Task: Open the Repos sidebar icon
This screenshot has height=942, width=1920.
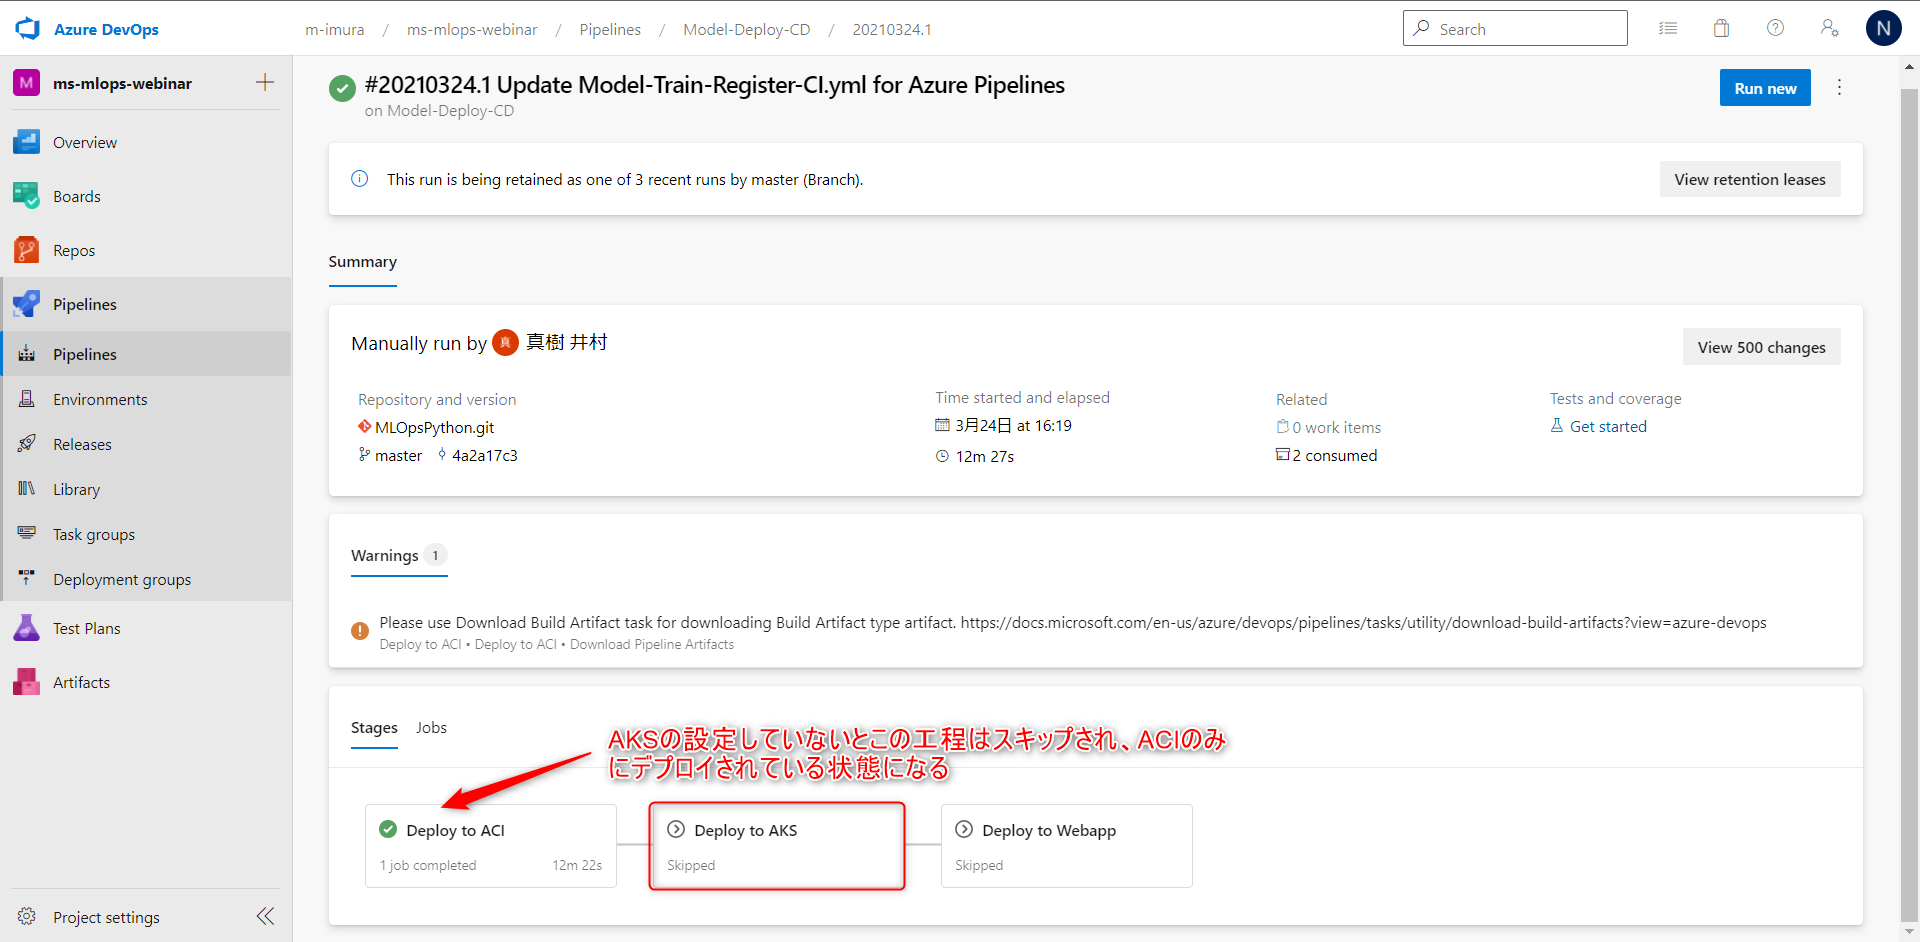Action: click(26, 250)
